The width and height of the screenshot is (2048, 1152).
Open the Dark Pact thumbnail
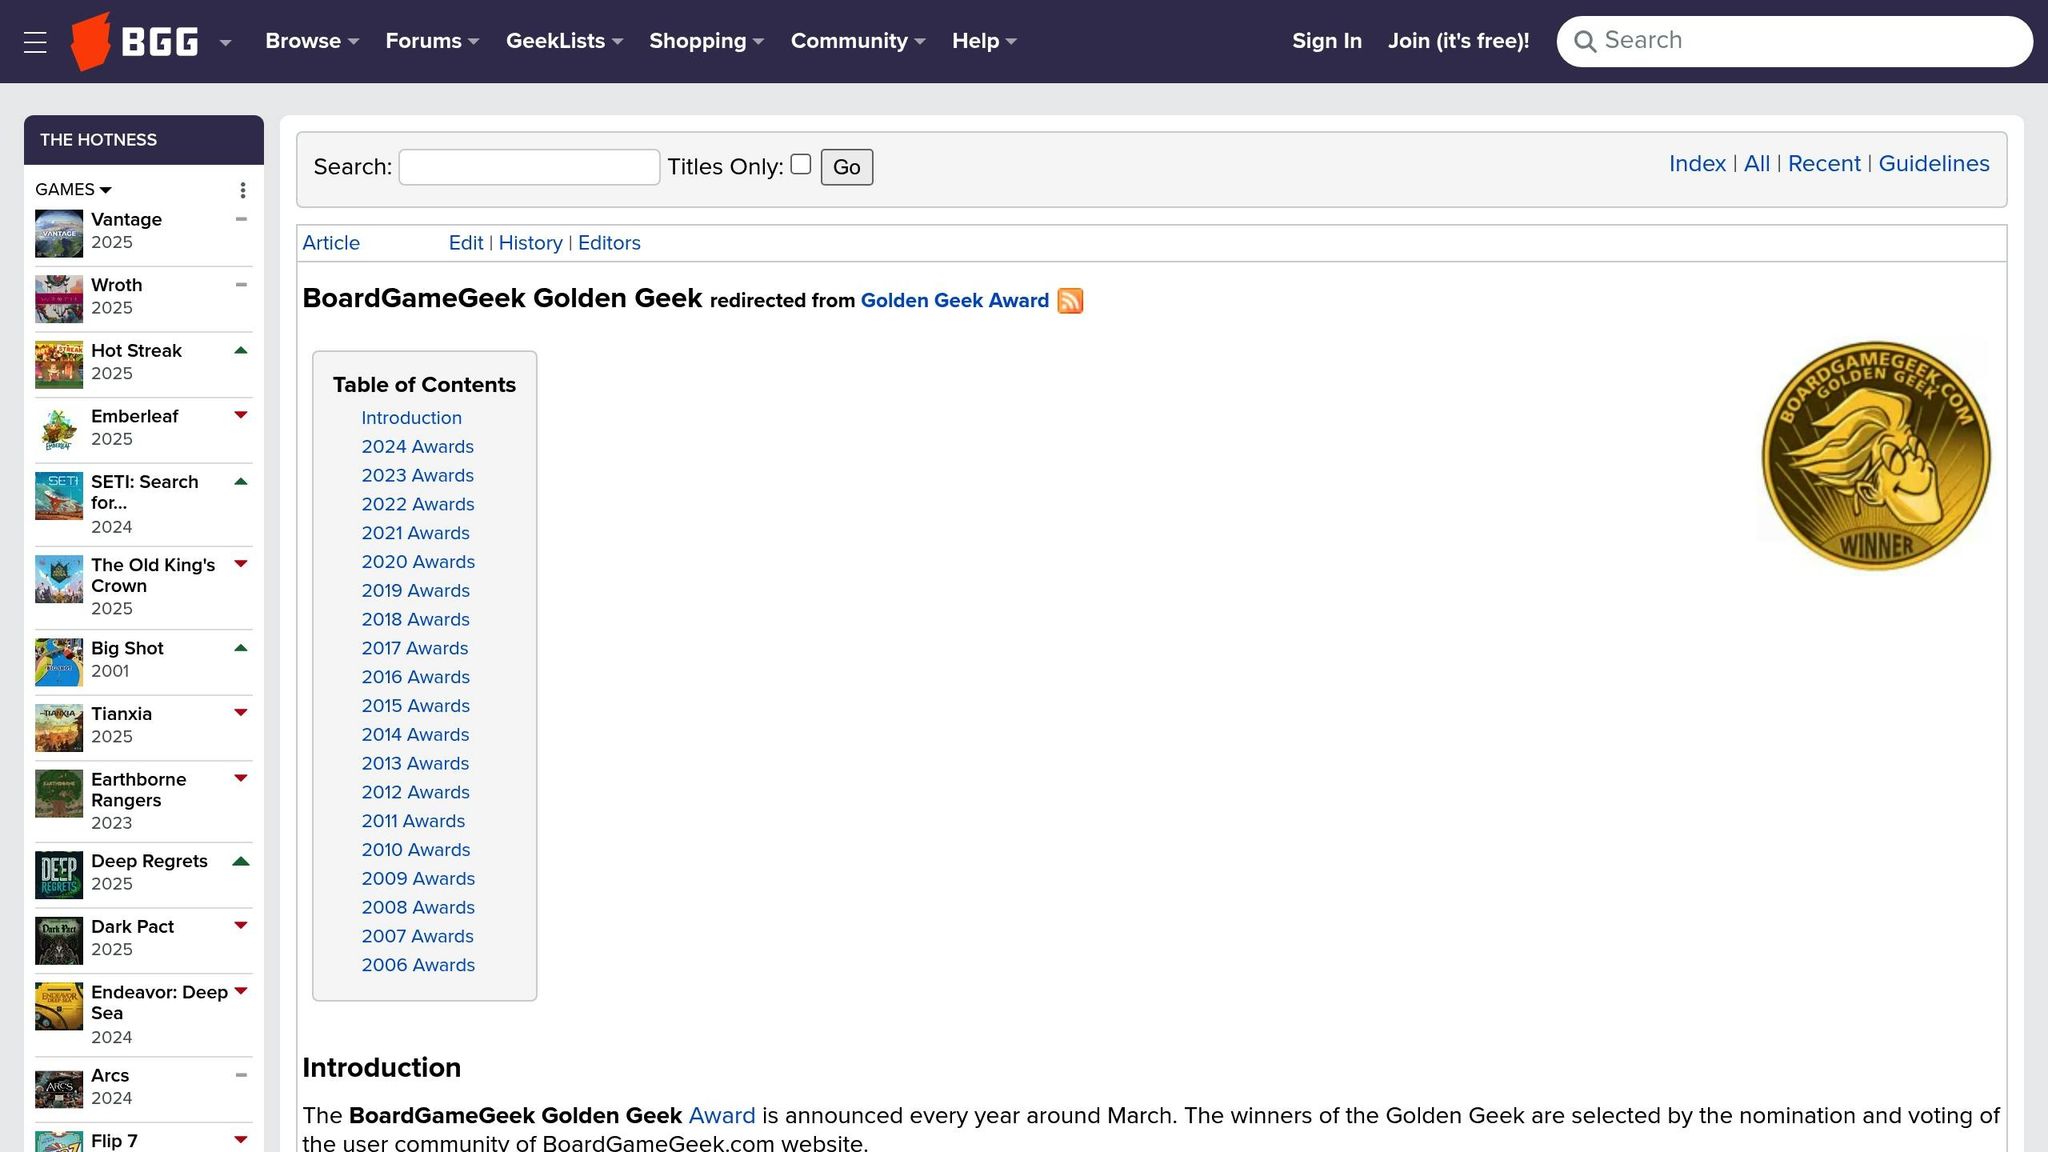point(59,941)
